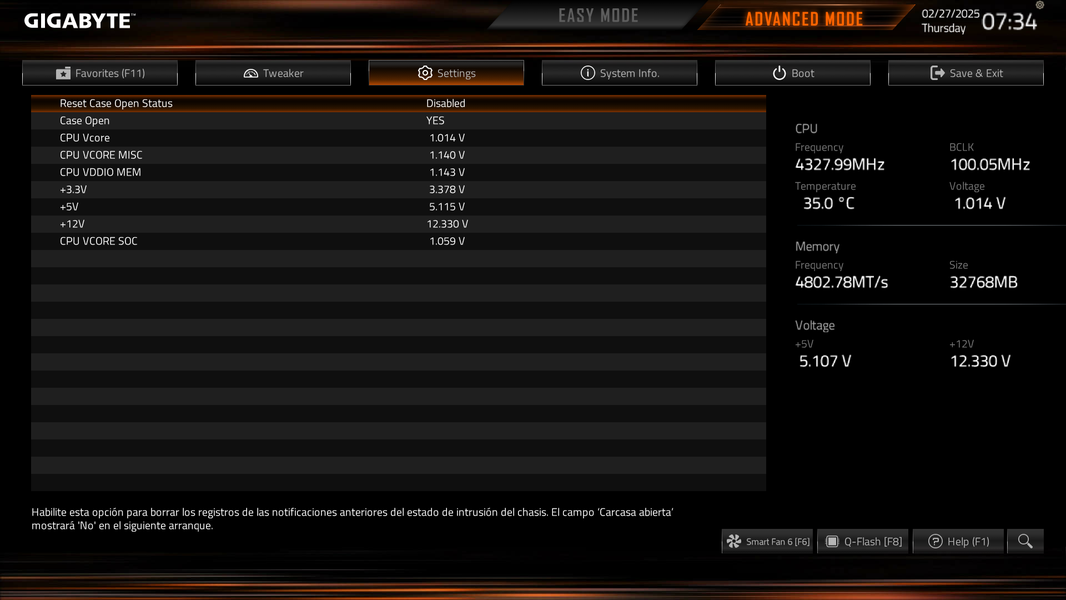Click the +12V voltage row
This screenshot has height=600, width=1066.
(x=398, y=224)
